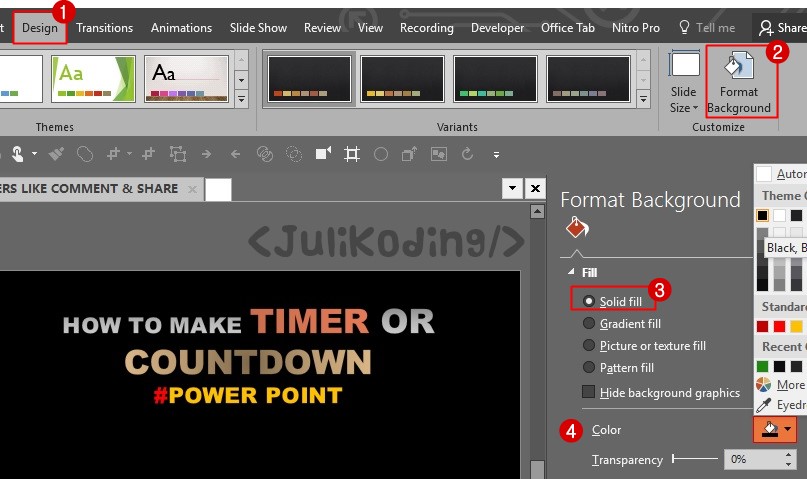807x479 pixels.
Task: Pick the dark red standard color swatch
Action: click(x=762, y=326)
